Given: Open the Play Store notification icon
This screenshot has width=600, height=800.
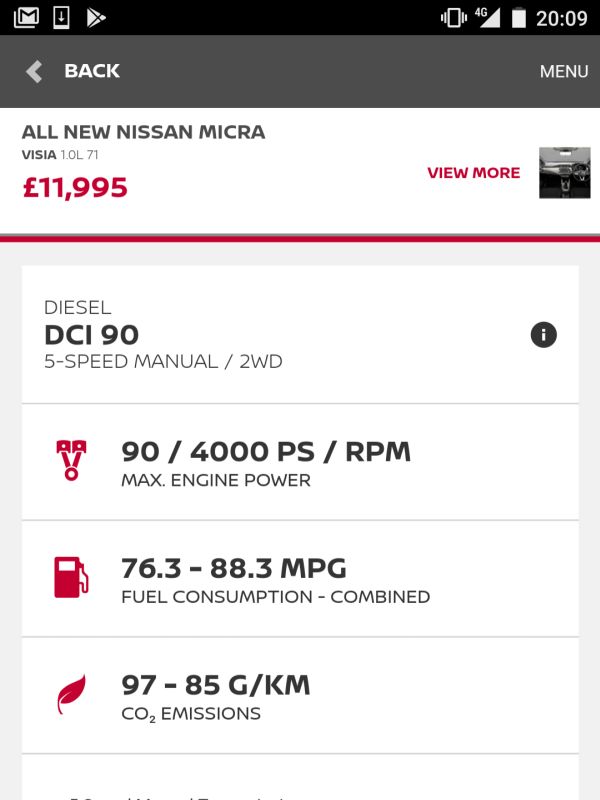Looking at the screenshot, I should [x=95, y=17].
